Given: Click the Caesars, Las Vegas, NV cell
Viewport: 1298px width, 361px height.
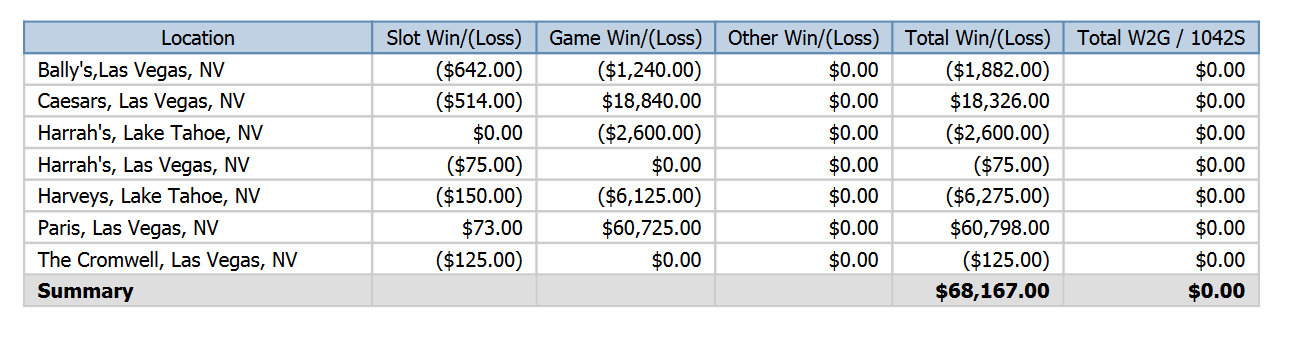Looking at the screenshot, I should pyautogui.click(x=198, y=101).
